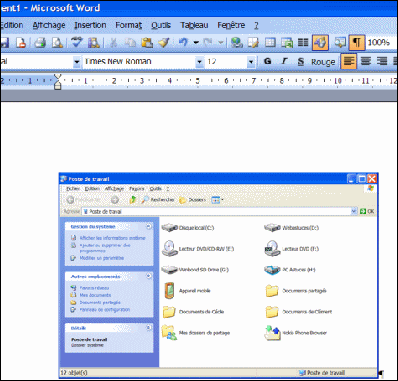Open the Fenêtre menu
Viewport: 398px width, 381px height.
pyautogui.click(x=231, y=25)
